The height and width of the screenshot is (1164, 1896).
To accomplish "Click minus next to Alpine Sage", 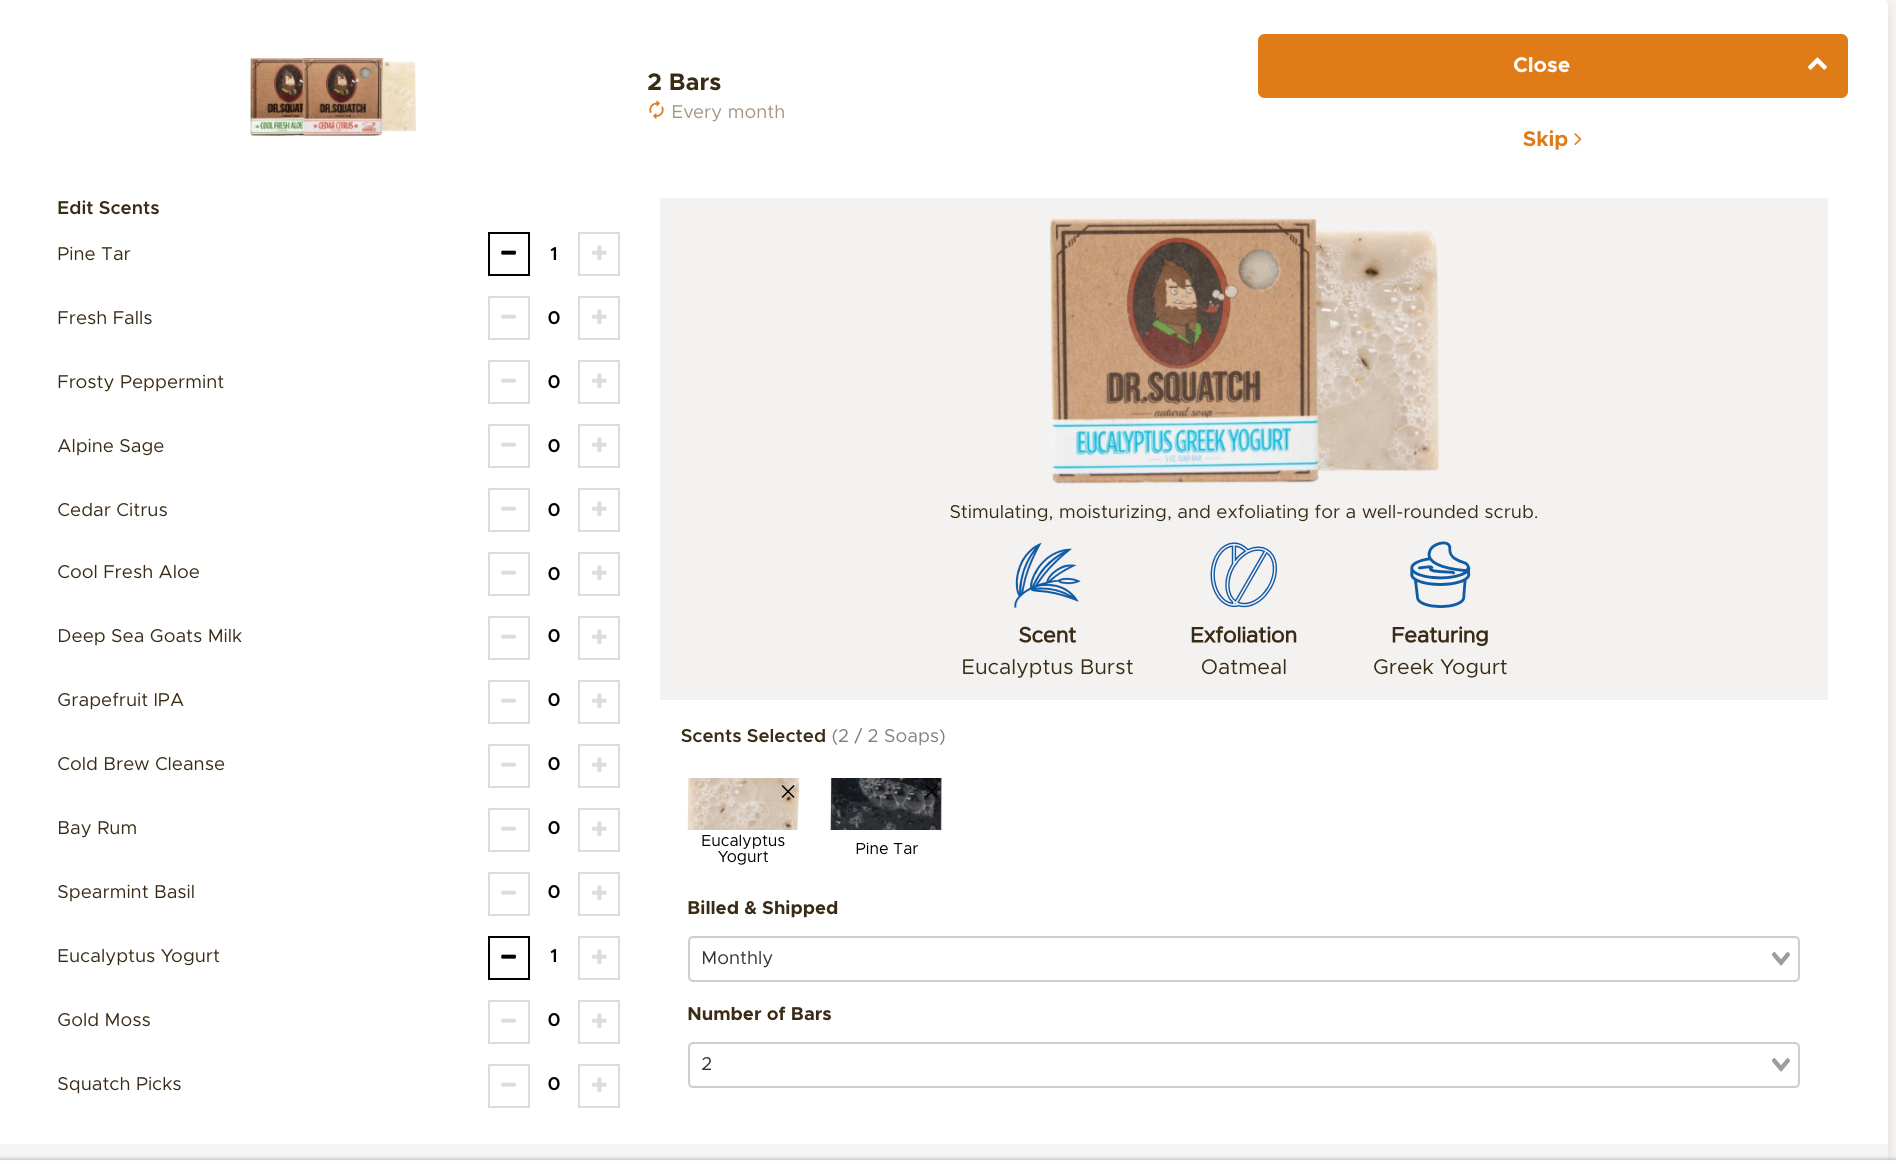I will pos(509,446).
